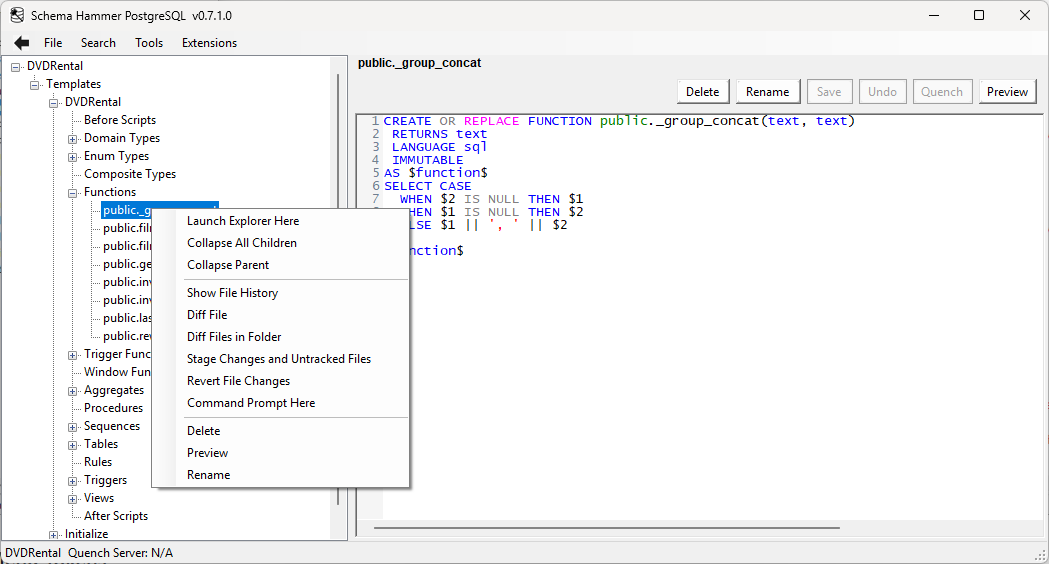This screenshot has width=1049, height=564.
Task: Click the public._group_concat heading
Action: coord(419,63)
